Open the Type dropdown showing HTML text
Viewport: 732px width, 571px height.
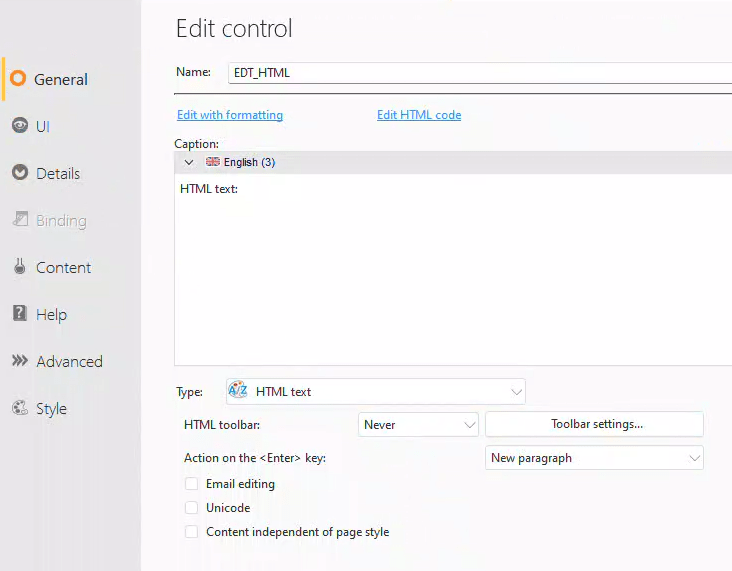tap(375, 392)
